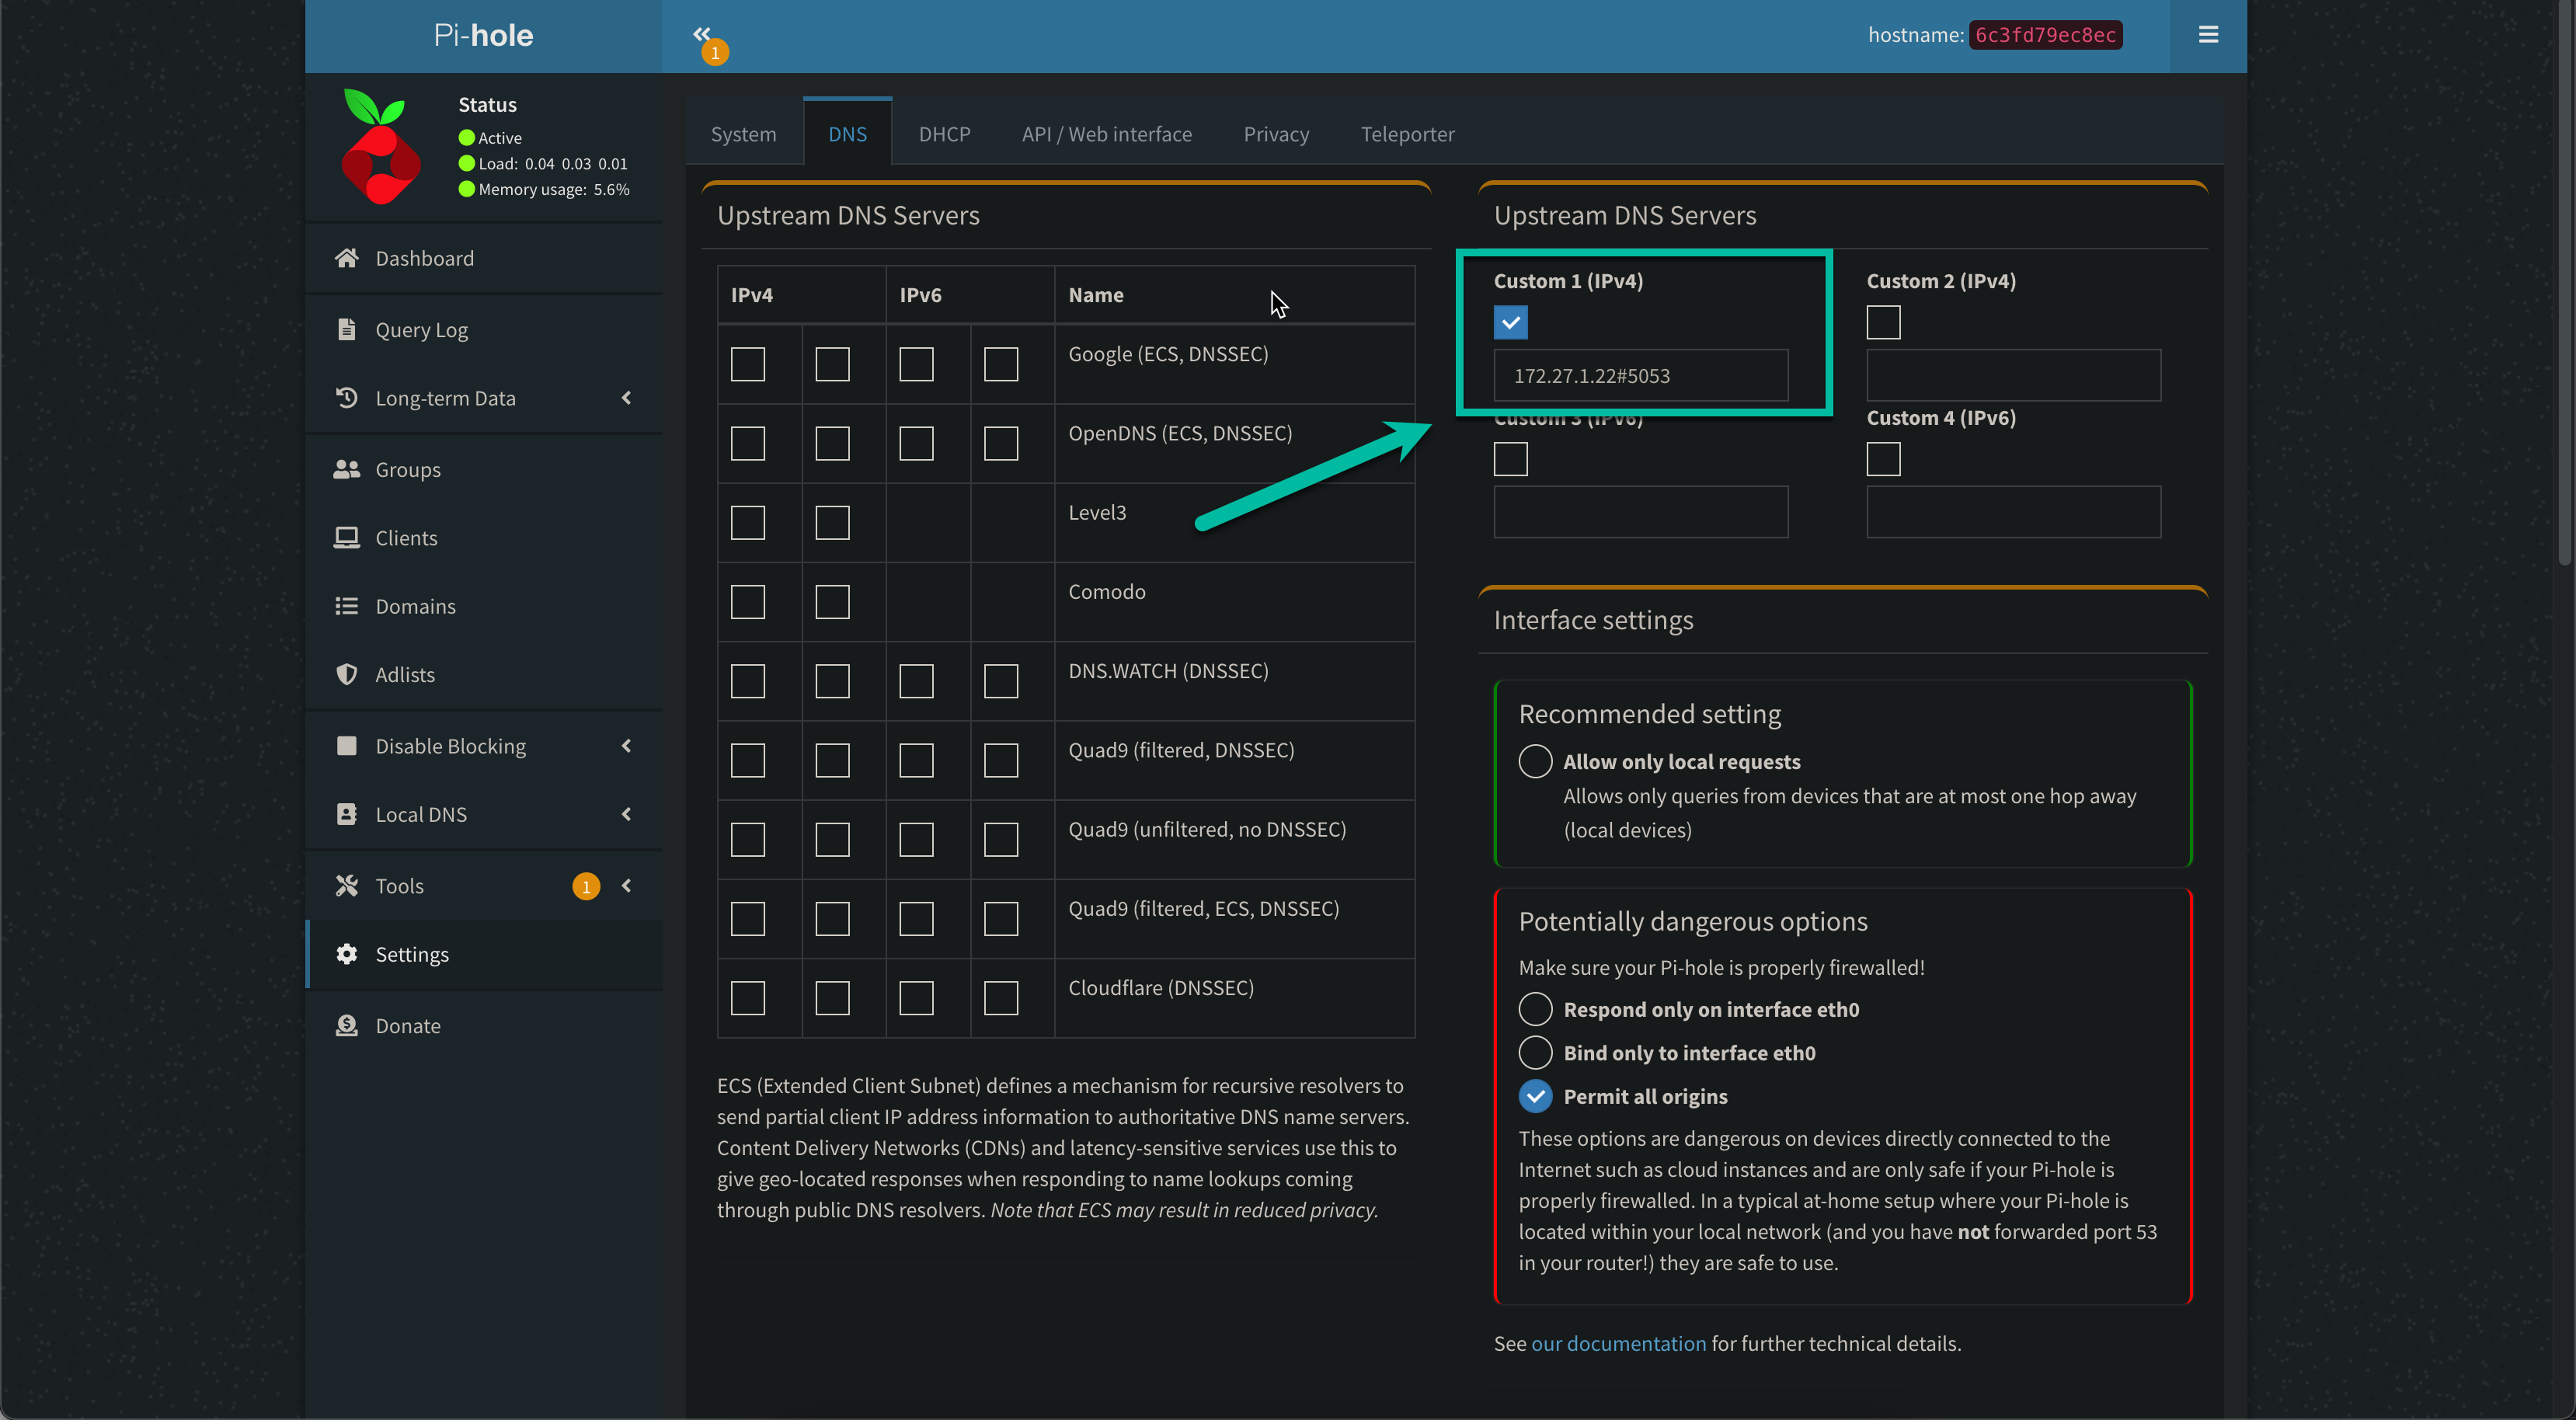Select Bind only to interface eth0

pyautogui.click(x=1535, y=1052)
